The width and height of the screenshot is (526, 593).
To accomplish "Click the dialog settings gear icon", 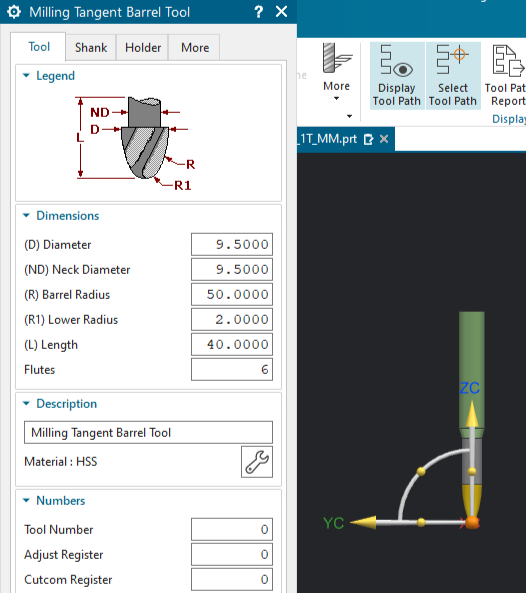I will [14, 12].
